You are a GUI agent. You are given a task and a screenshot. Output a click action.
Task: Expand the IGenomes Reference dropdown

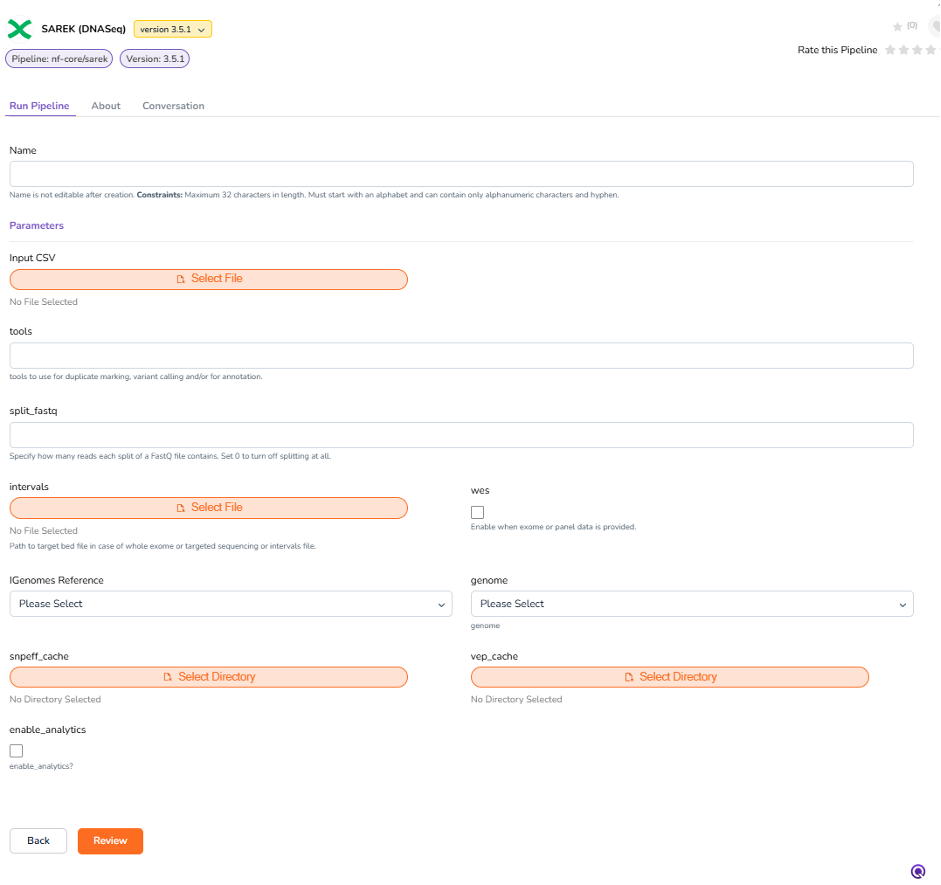[x=231, y=604]
